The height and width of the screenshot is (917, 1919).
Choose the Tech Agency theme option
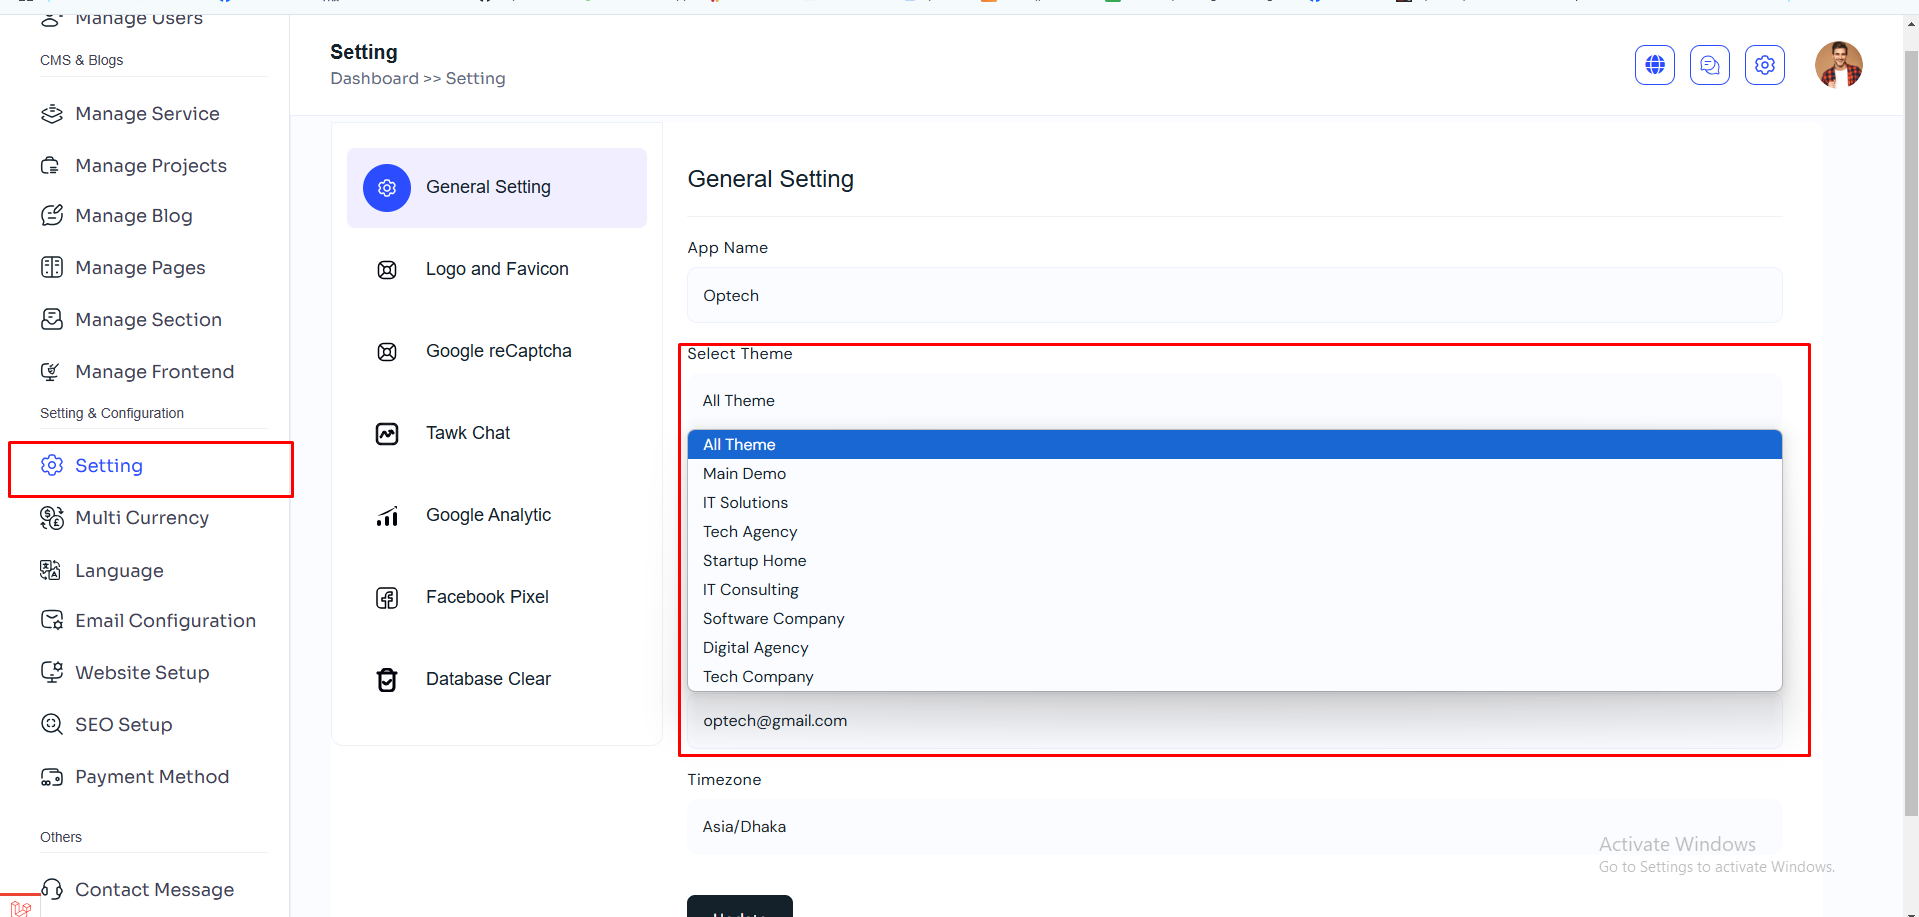750,532
